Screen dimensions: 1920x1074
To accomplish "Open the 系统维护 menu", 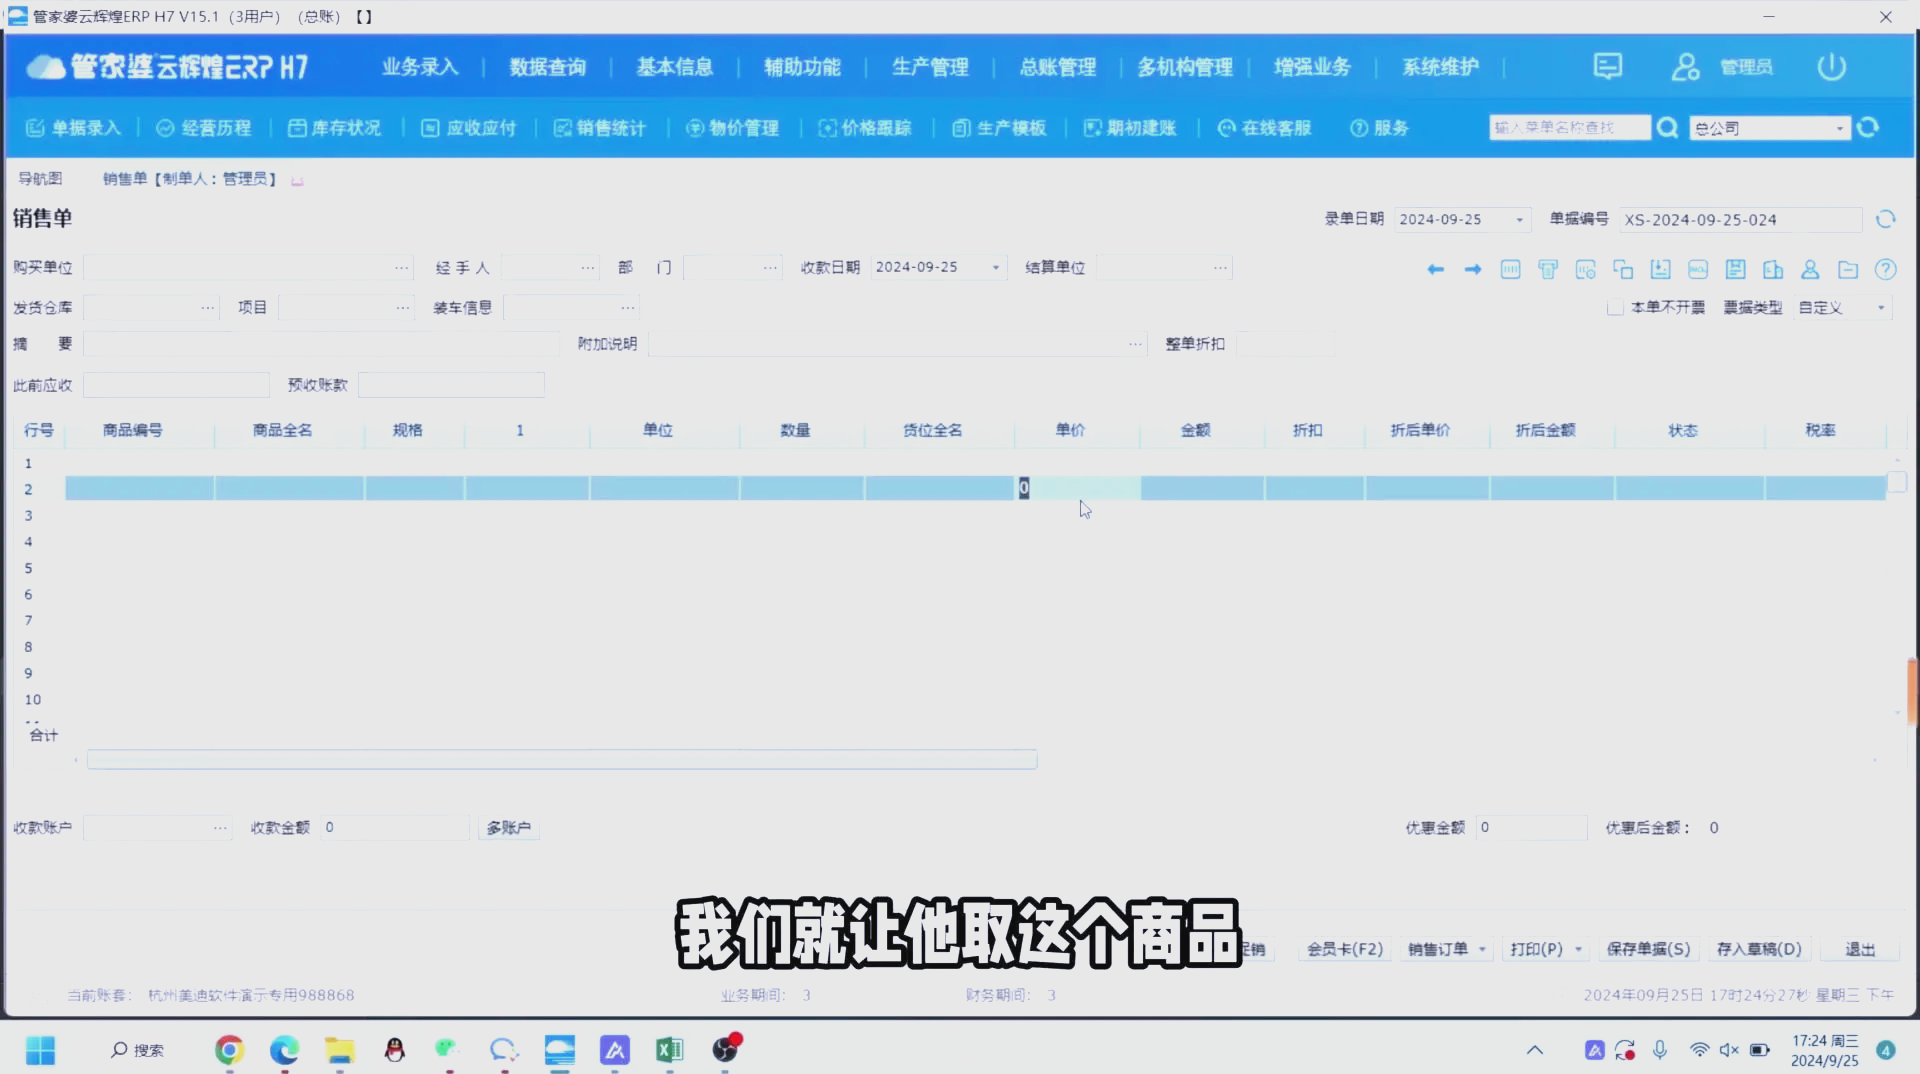I will [1441, 67].
